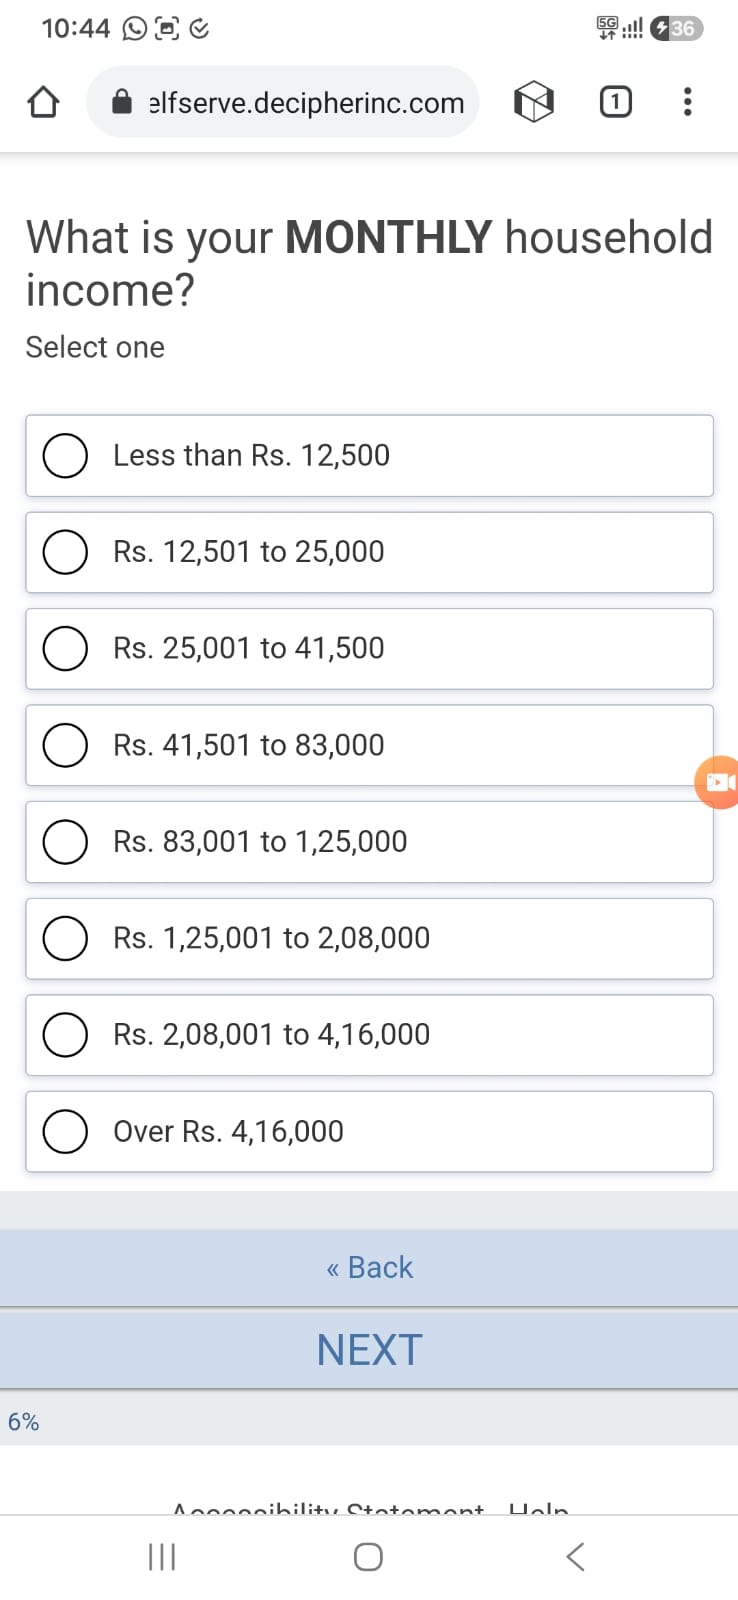738x1600 pixels.
Task: Select "Less than Rs. 12,500" option
Action: [x=369, y=456]
